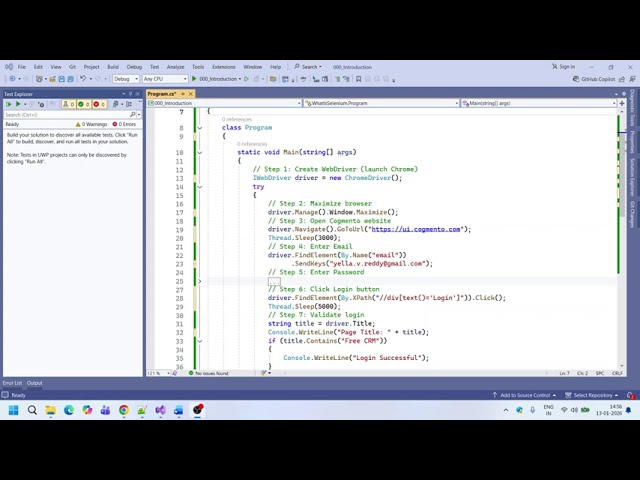
Task: Click the search magnifier icon in Test Explorer search box
Action: [133, 115]
